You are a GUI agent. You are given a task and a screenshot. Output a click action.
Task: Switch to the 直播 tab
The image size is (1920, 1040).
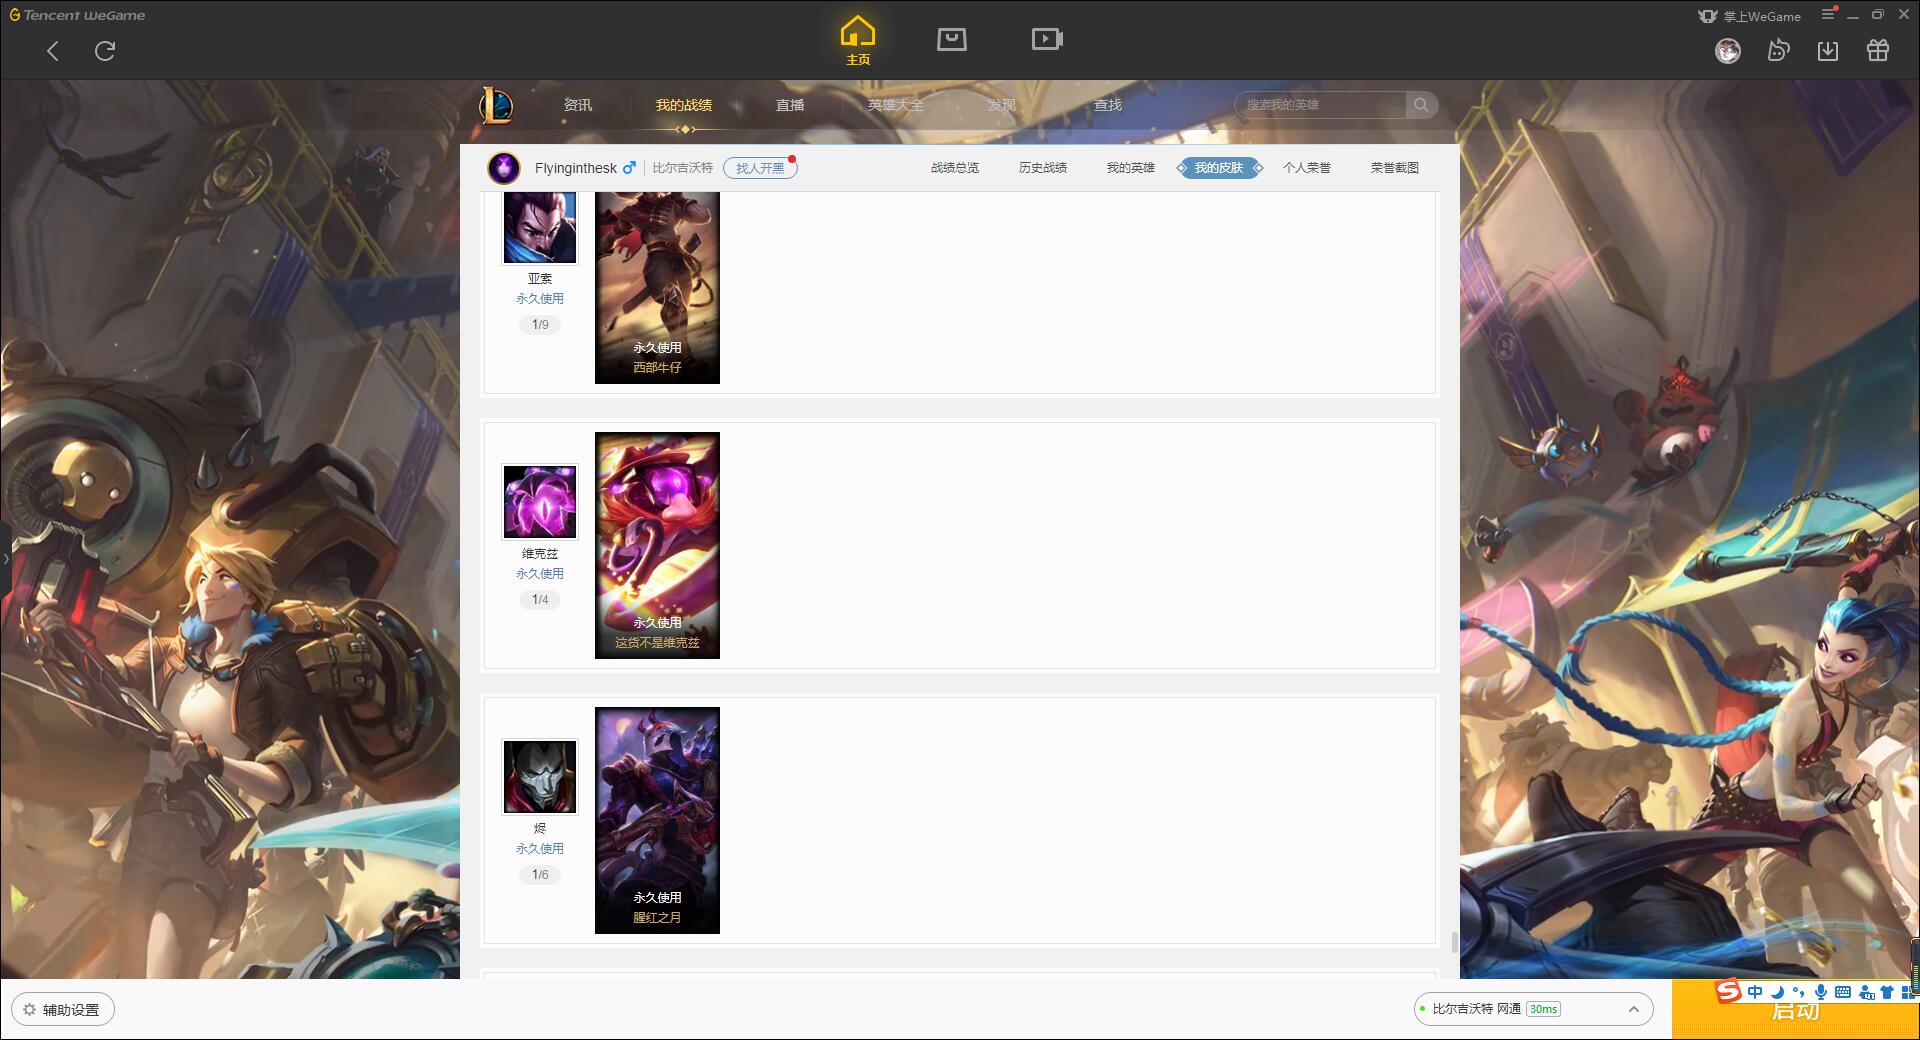point(790,105)
